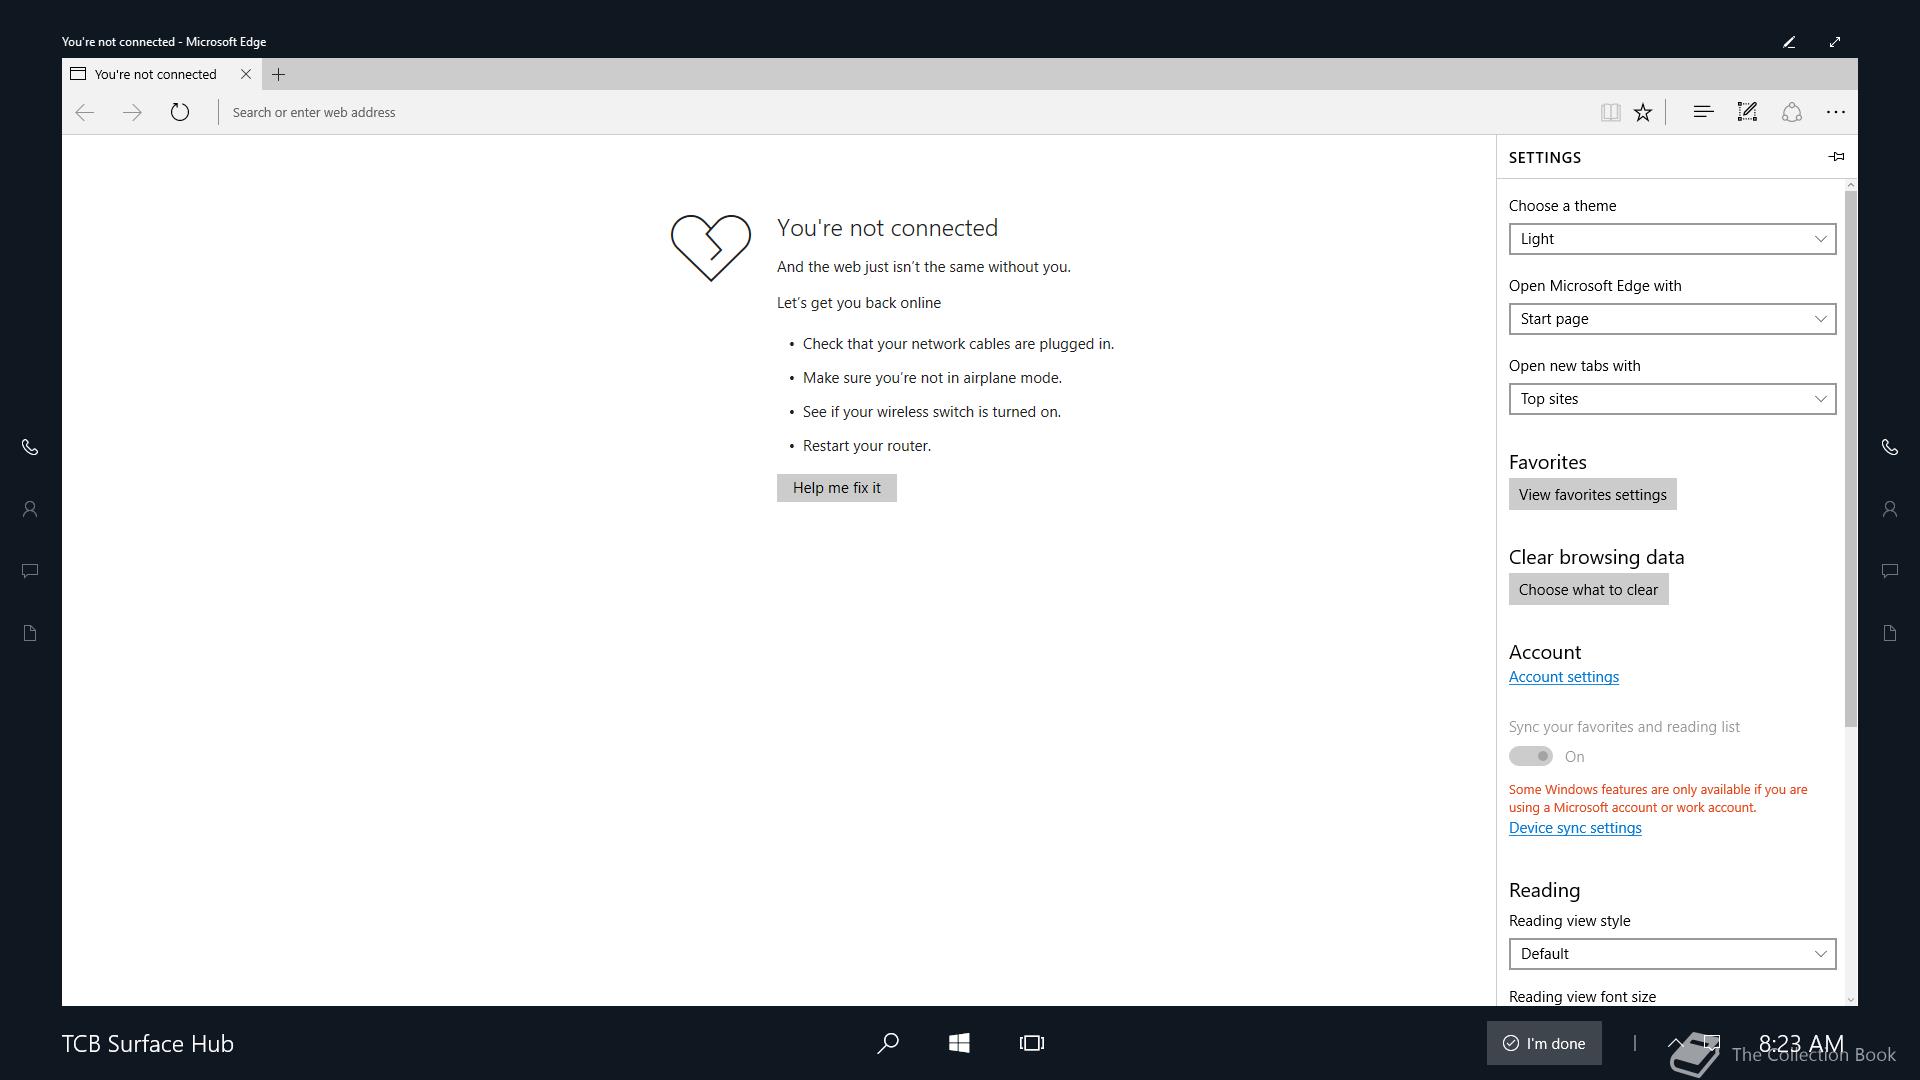The width and height of the screenshot is (1920, 1080).
Task: Open the Device sync settings link
Action: (x=1575, y=828)
